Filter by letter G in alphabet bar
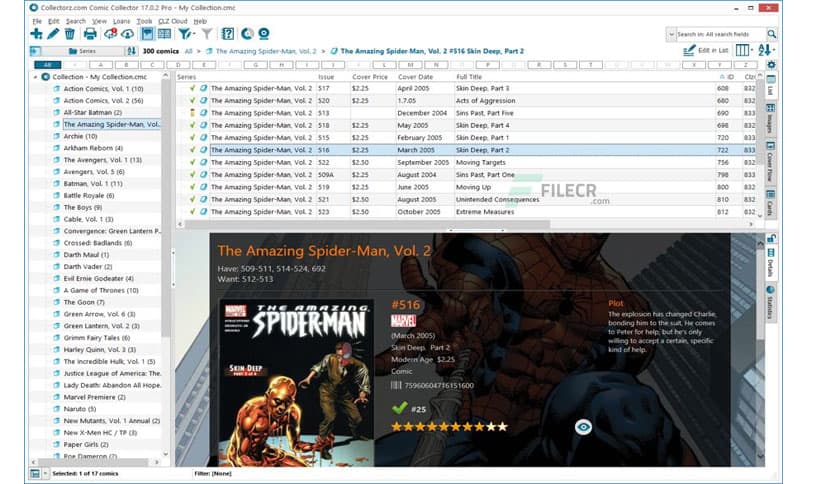Image resolution: width=836 pixels, height=484 pixels. point(256,64)
